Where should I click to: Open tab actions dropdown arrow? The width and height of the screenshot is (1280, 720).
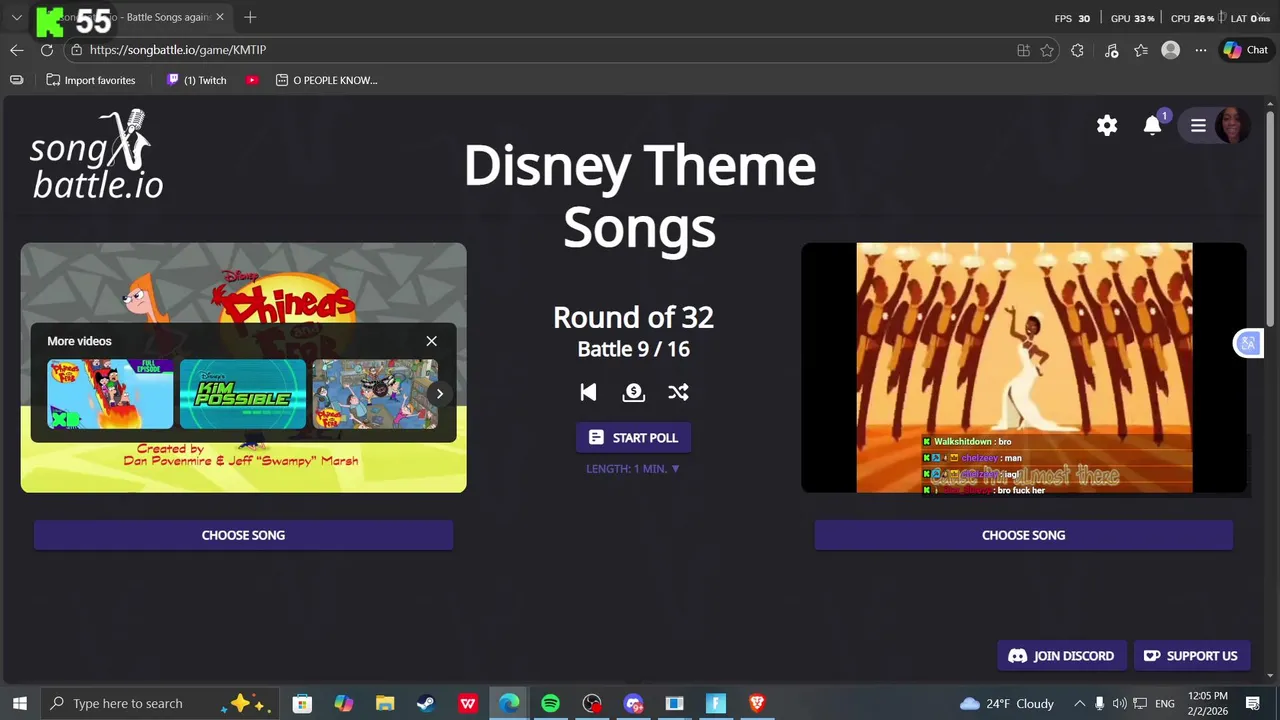pos(17,17)
